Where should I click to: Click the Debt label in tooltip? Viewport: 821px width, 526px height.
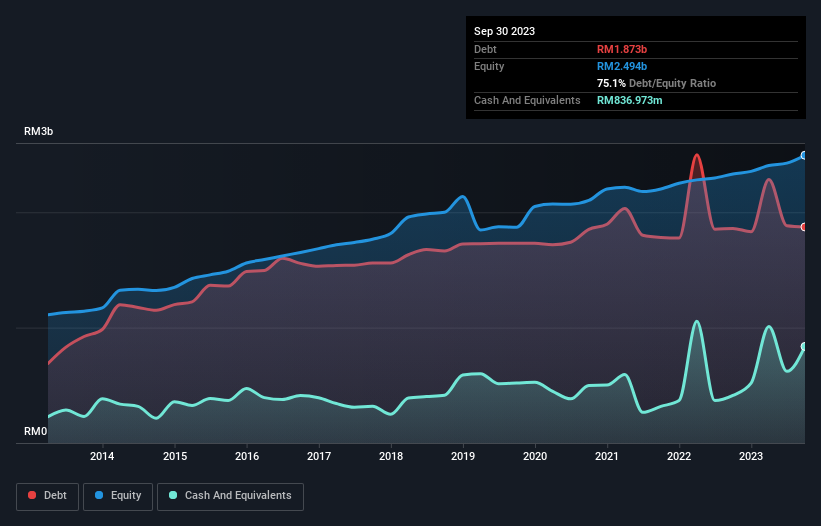pos(485,49)
